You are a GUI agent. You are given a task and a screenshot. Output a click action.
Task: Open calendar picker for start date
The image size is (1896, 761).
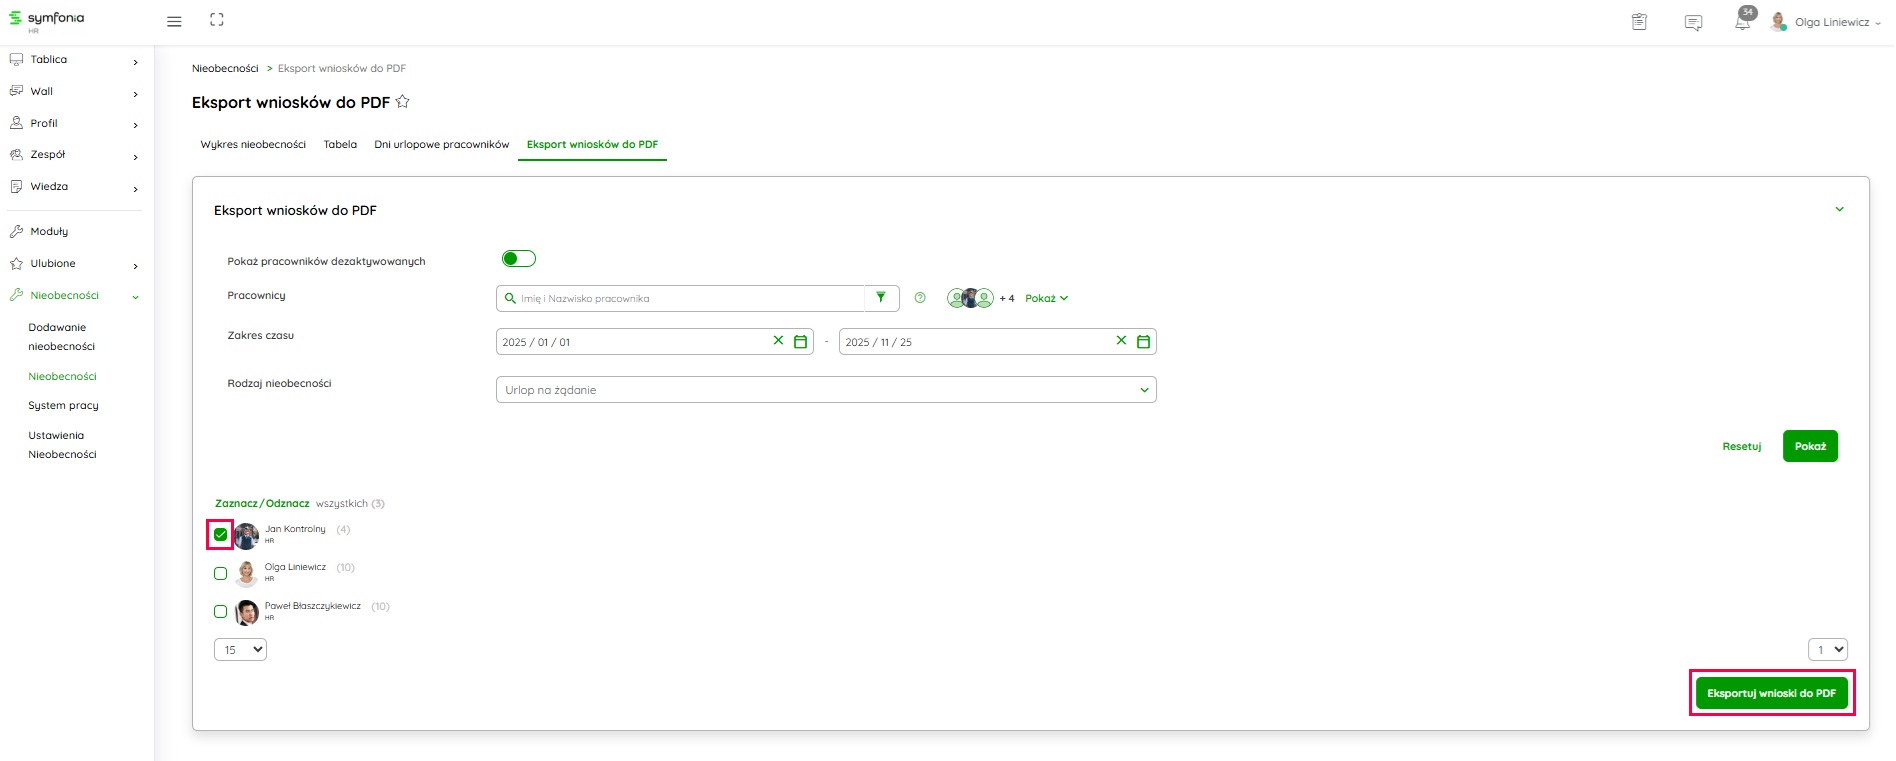coord(800,342)
